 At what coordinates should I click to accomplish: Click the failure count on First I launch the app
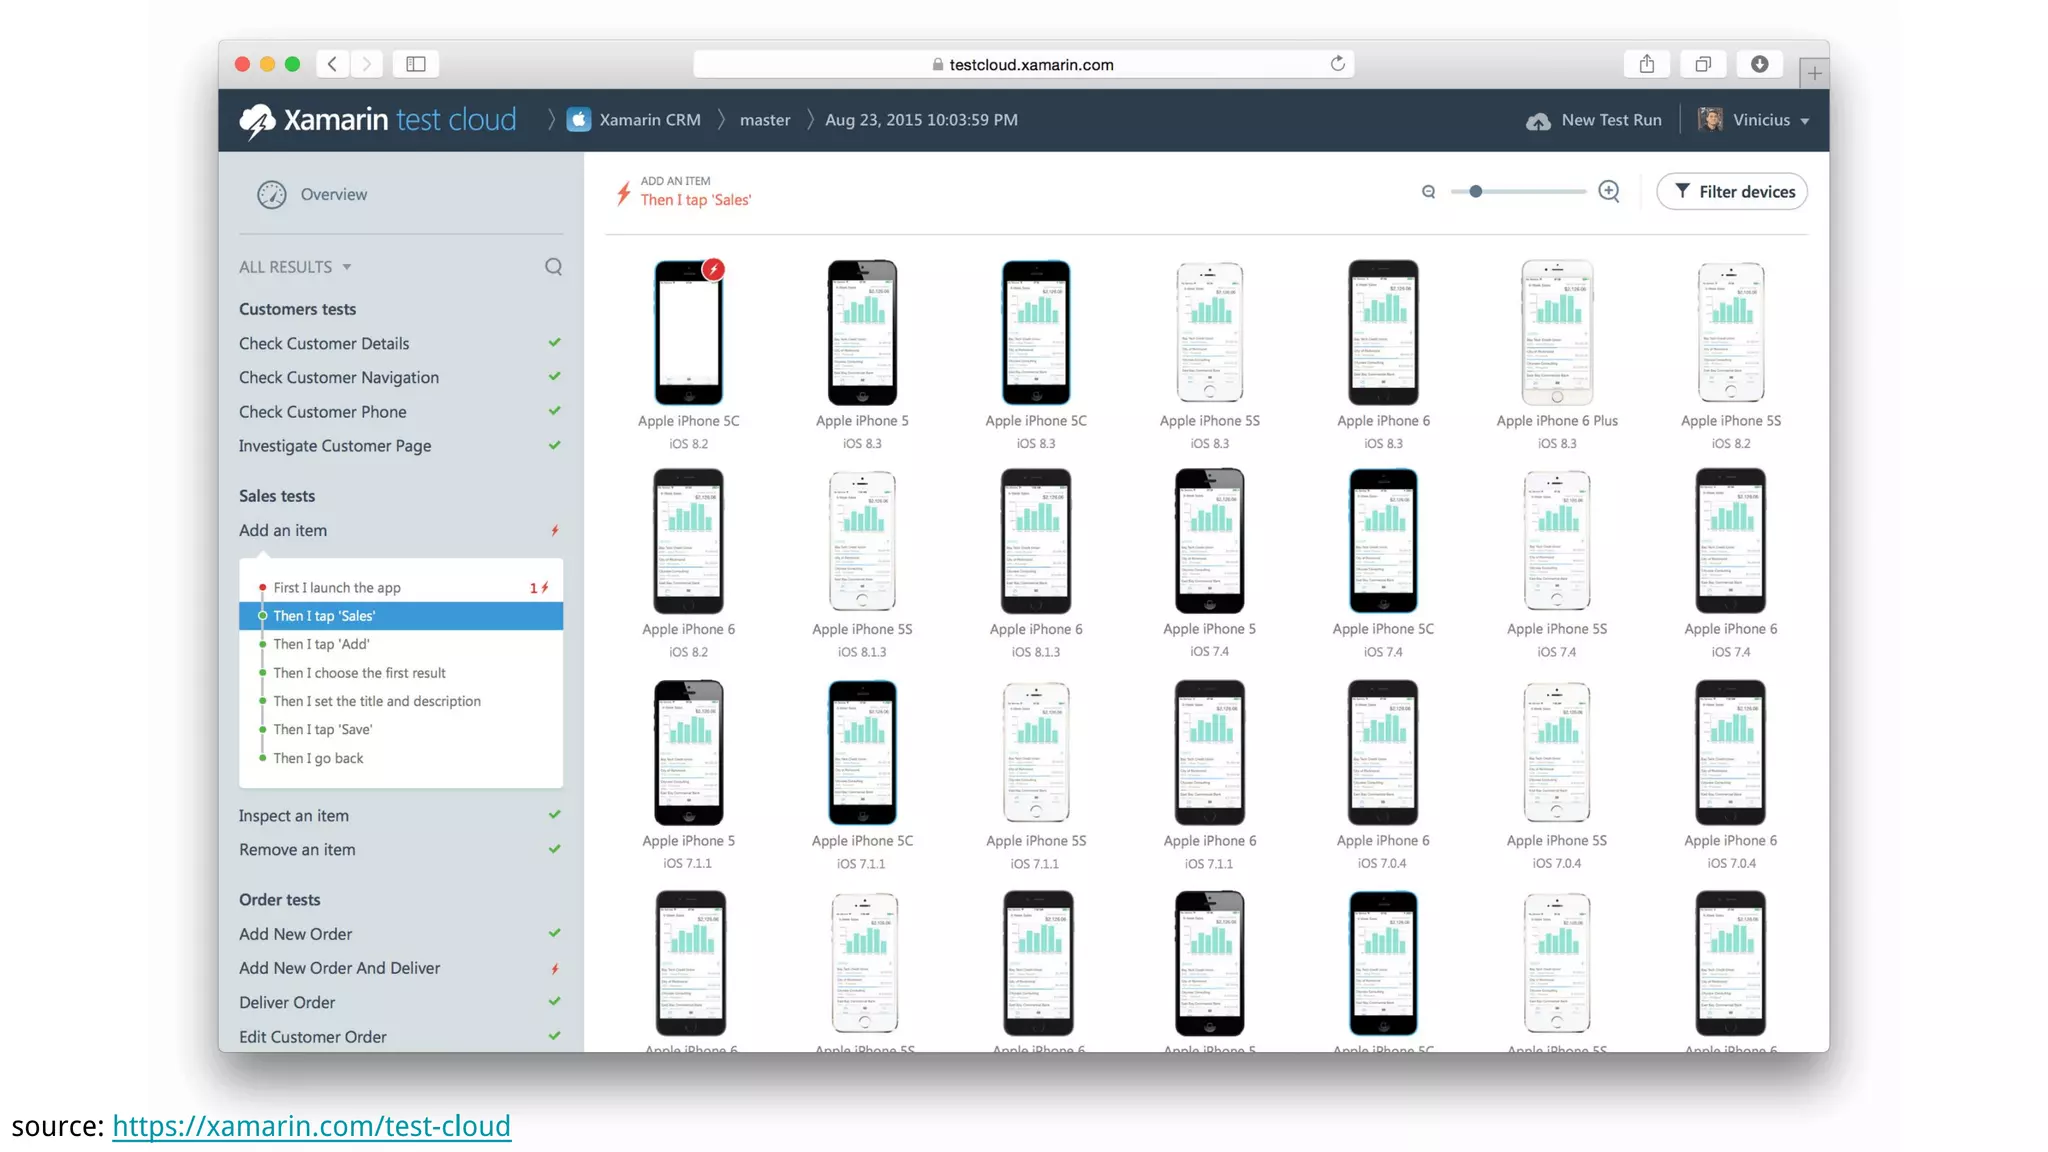(x=539, y=588)
